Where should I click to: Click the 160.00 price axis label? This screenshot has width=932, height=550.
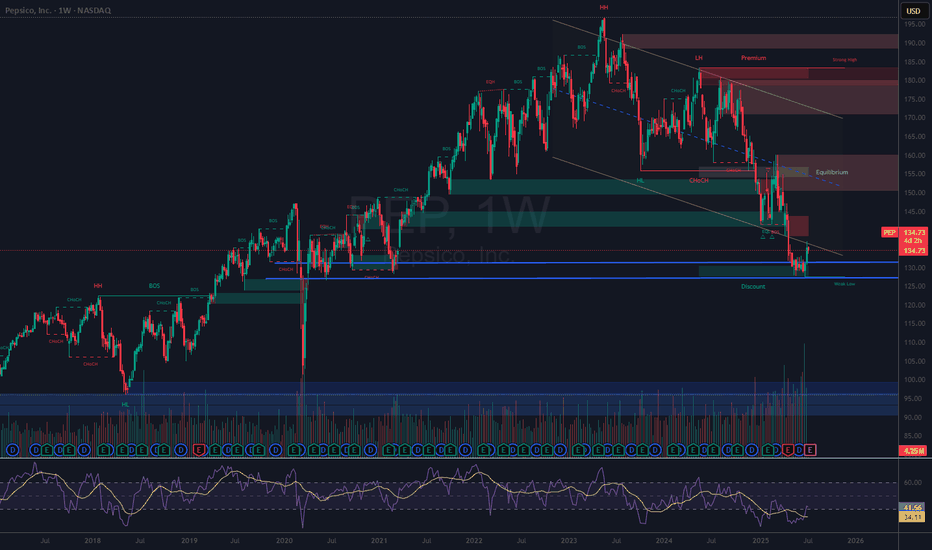tap(914, 155)
